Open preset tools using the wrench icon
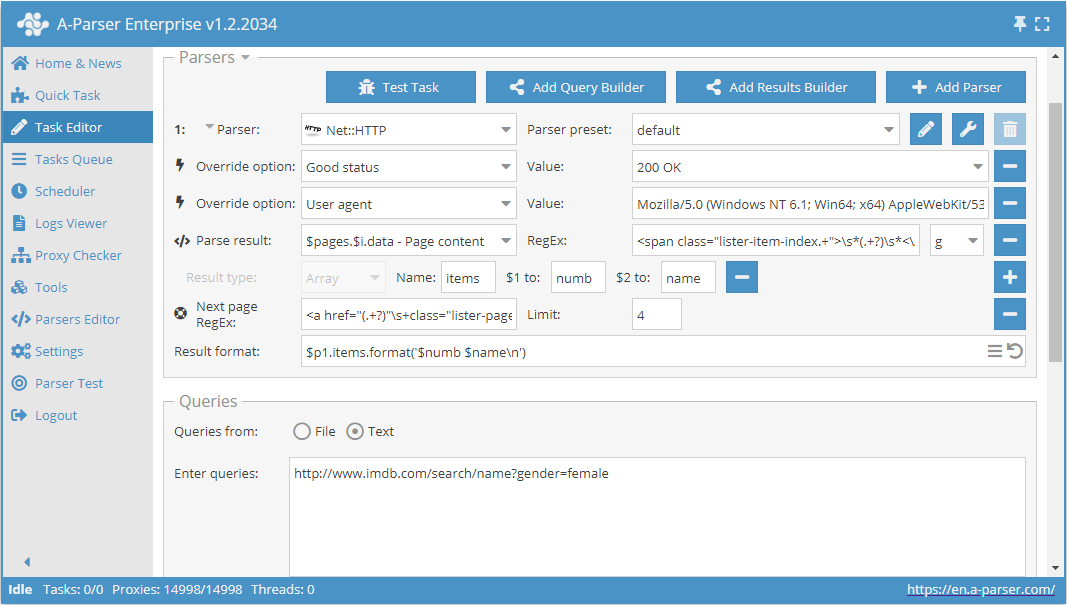The image size is (1067, 605). click(x=967, y=129)
